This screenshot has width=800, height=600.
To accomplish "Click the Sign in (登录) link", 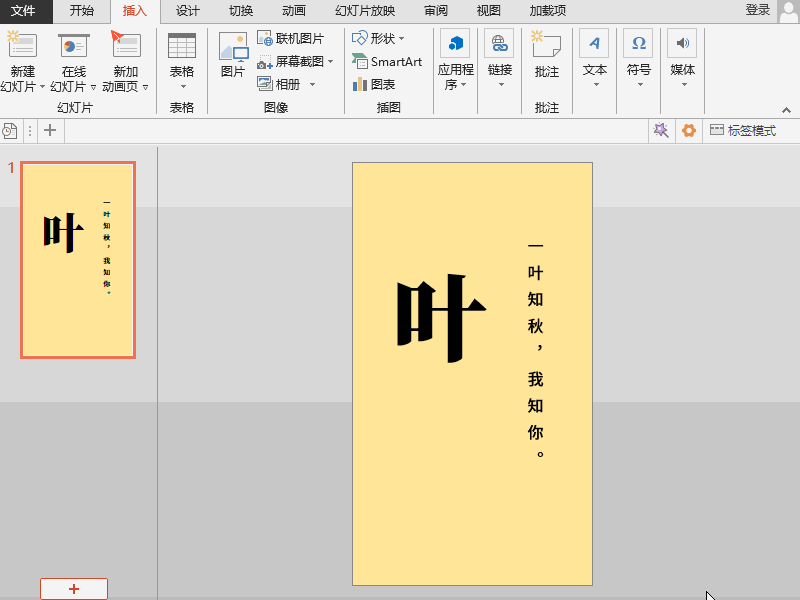I will click(757, 10).
